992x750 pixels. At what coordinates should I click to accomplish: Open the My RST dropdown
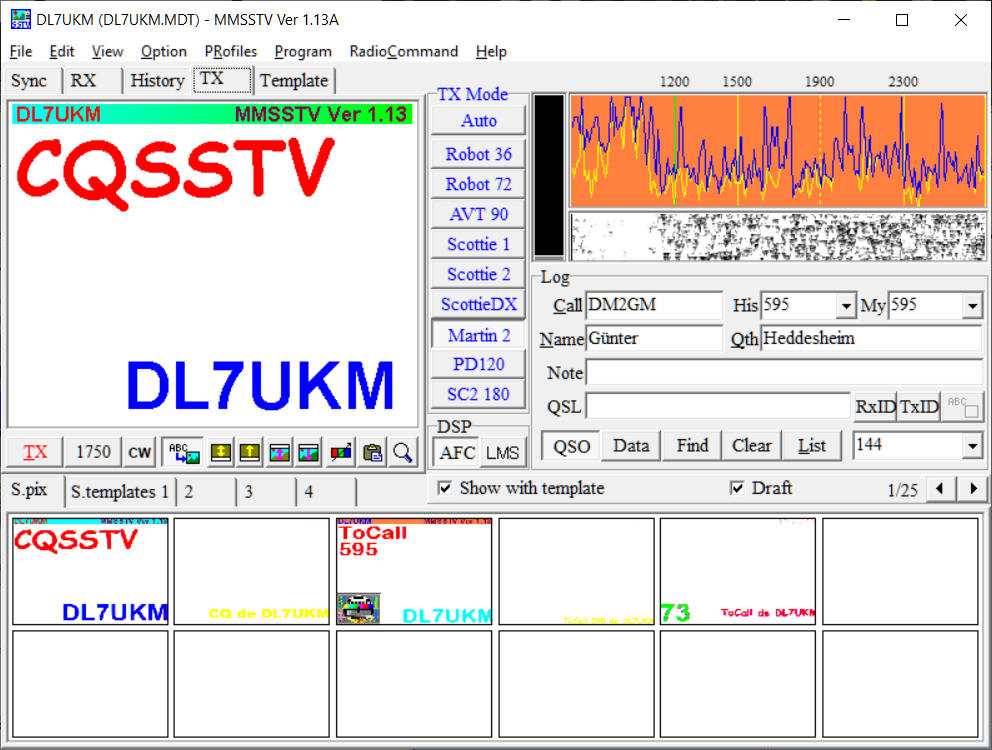click(972, 306)
